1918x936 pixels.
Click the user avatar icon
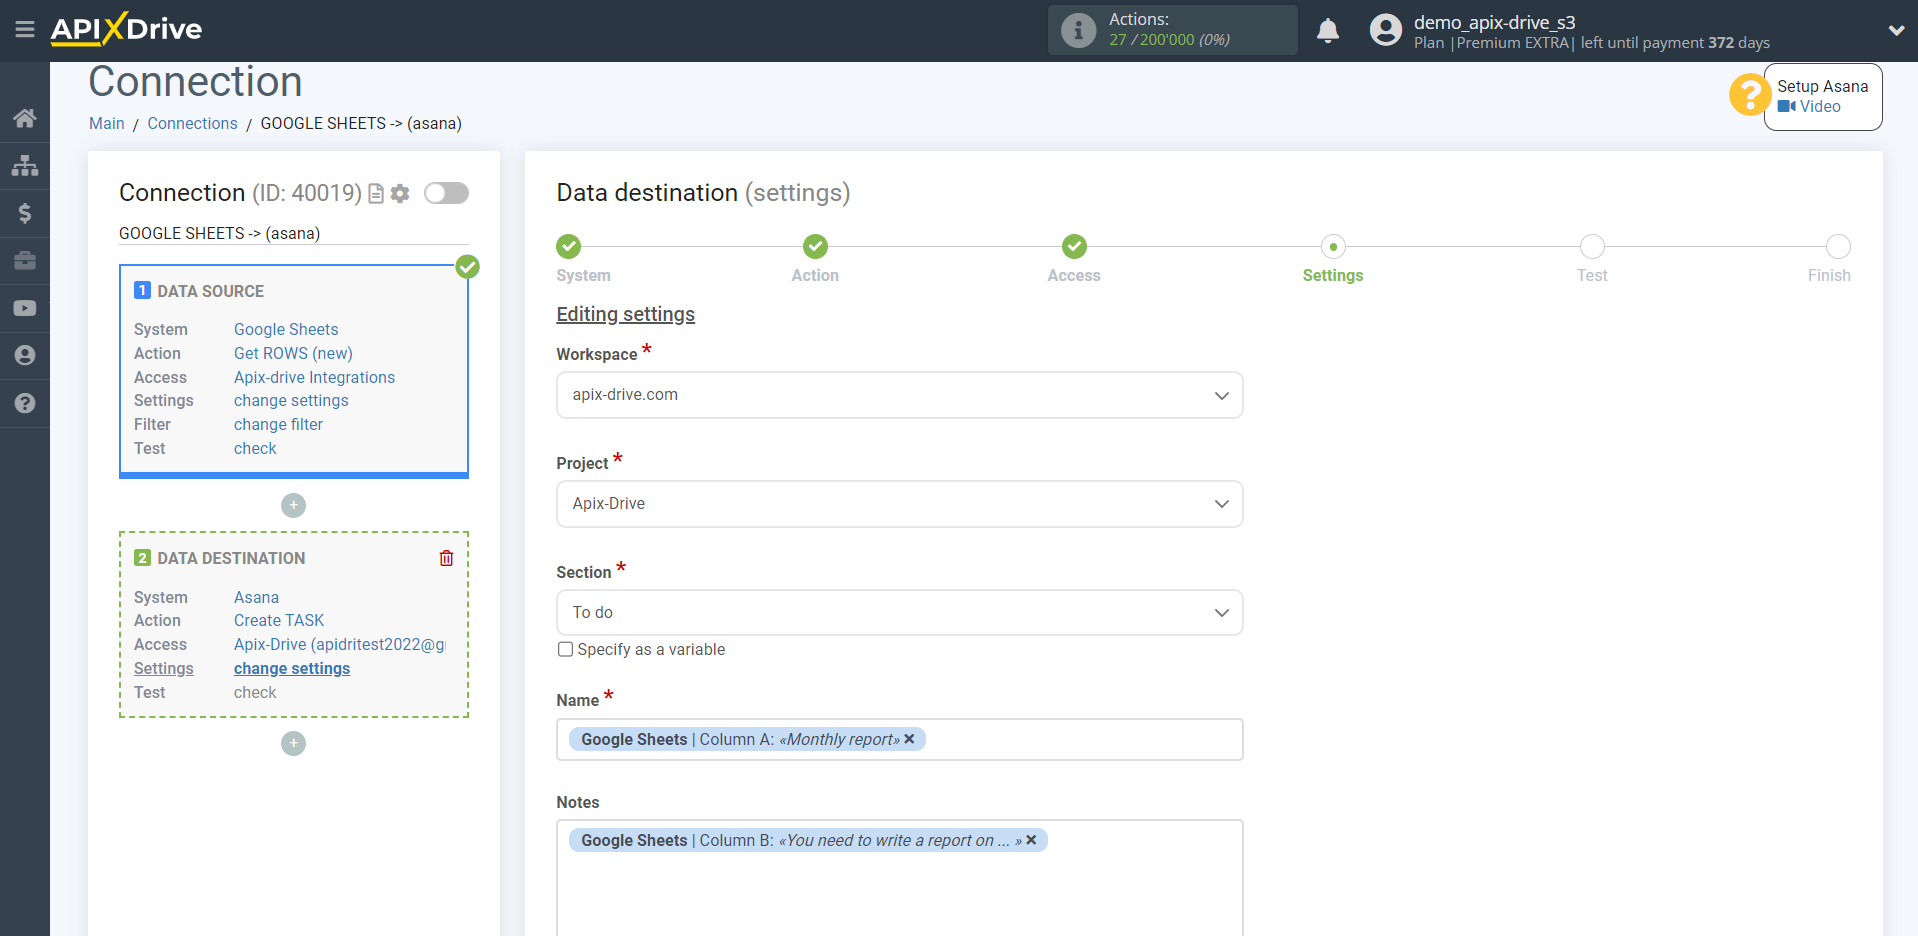1386,30
